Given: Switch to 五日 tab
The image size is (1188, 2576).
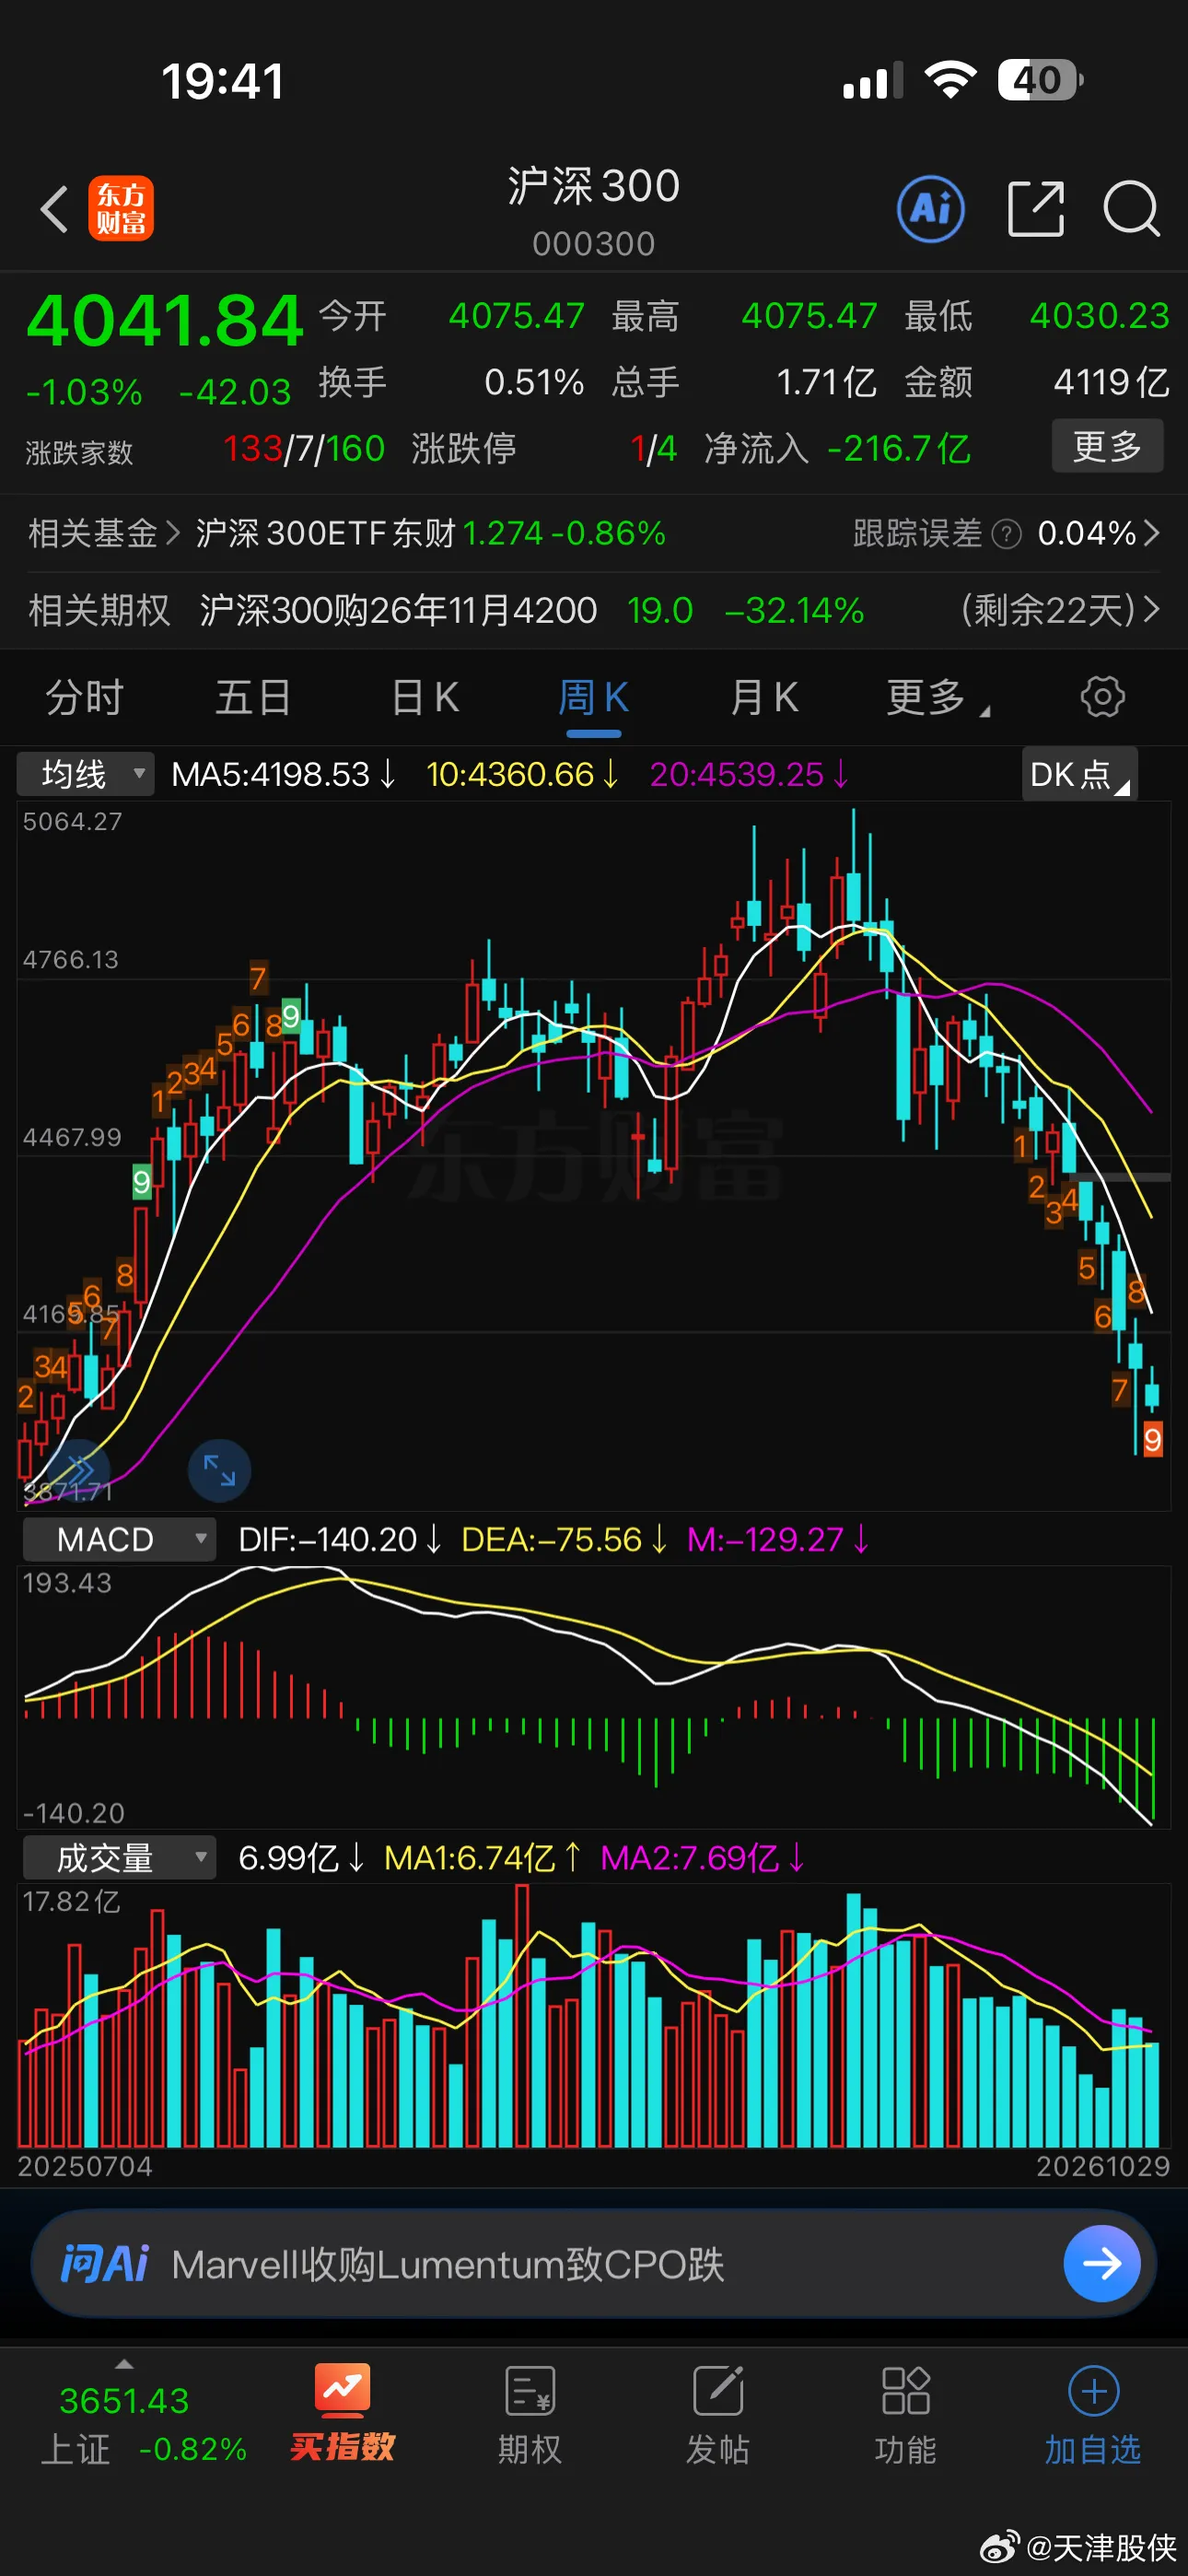Looking at the screenshot, I should (x=253, y=698).
